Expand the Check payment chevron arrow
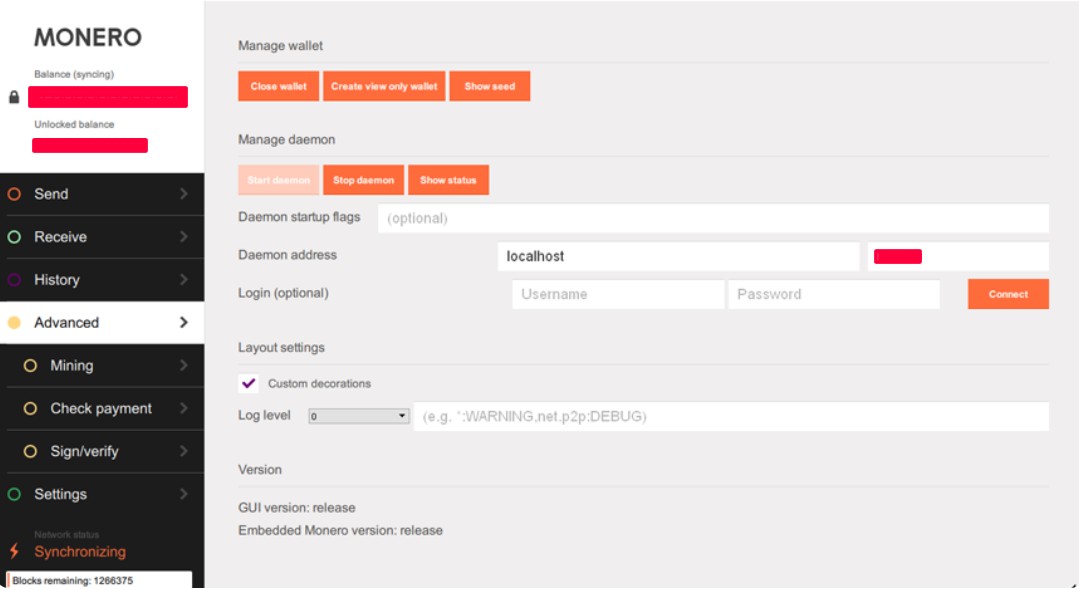Image resolution: width=1079 pixels, height=590 pixels. [x=184, y=408]
